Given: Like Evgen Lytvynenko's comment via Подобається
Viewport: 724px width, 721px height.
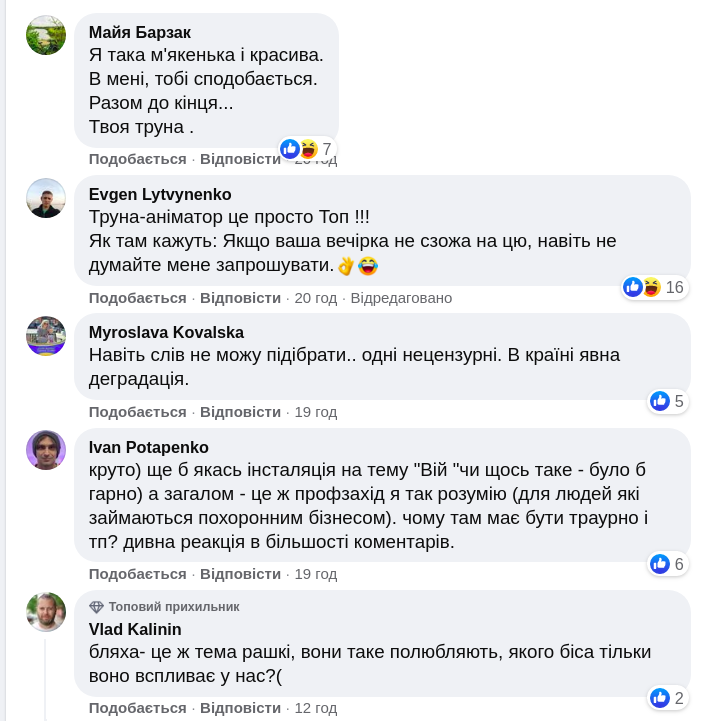Looking at the screenshot, I should tap(137, 298).
